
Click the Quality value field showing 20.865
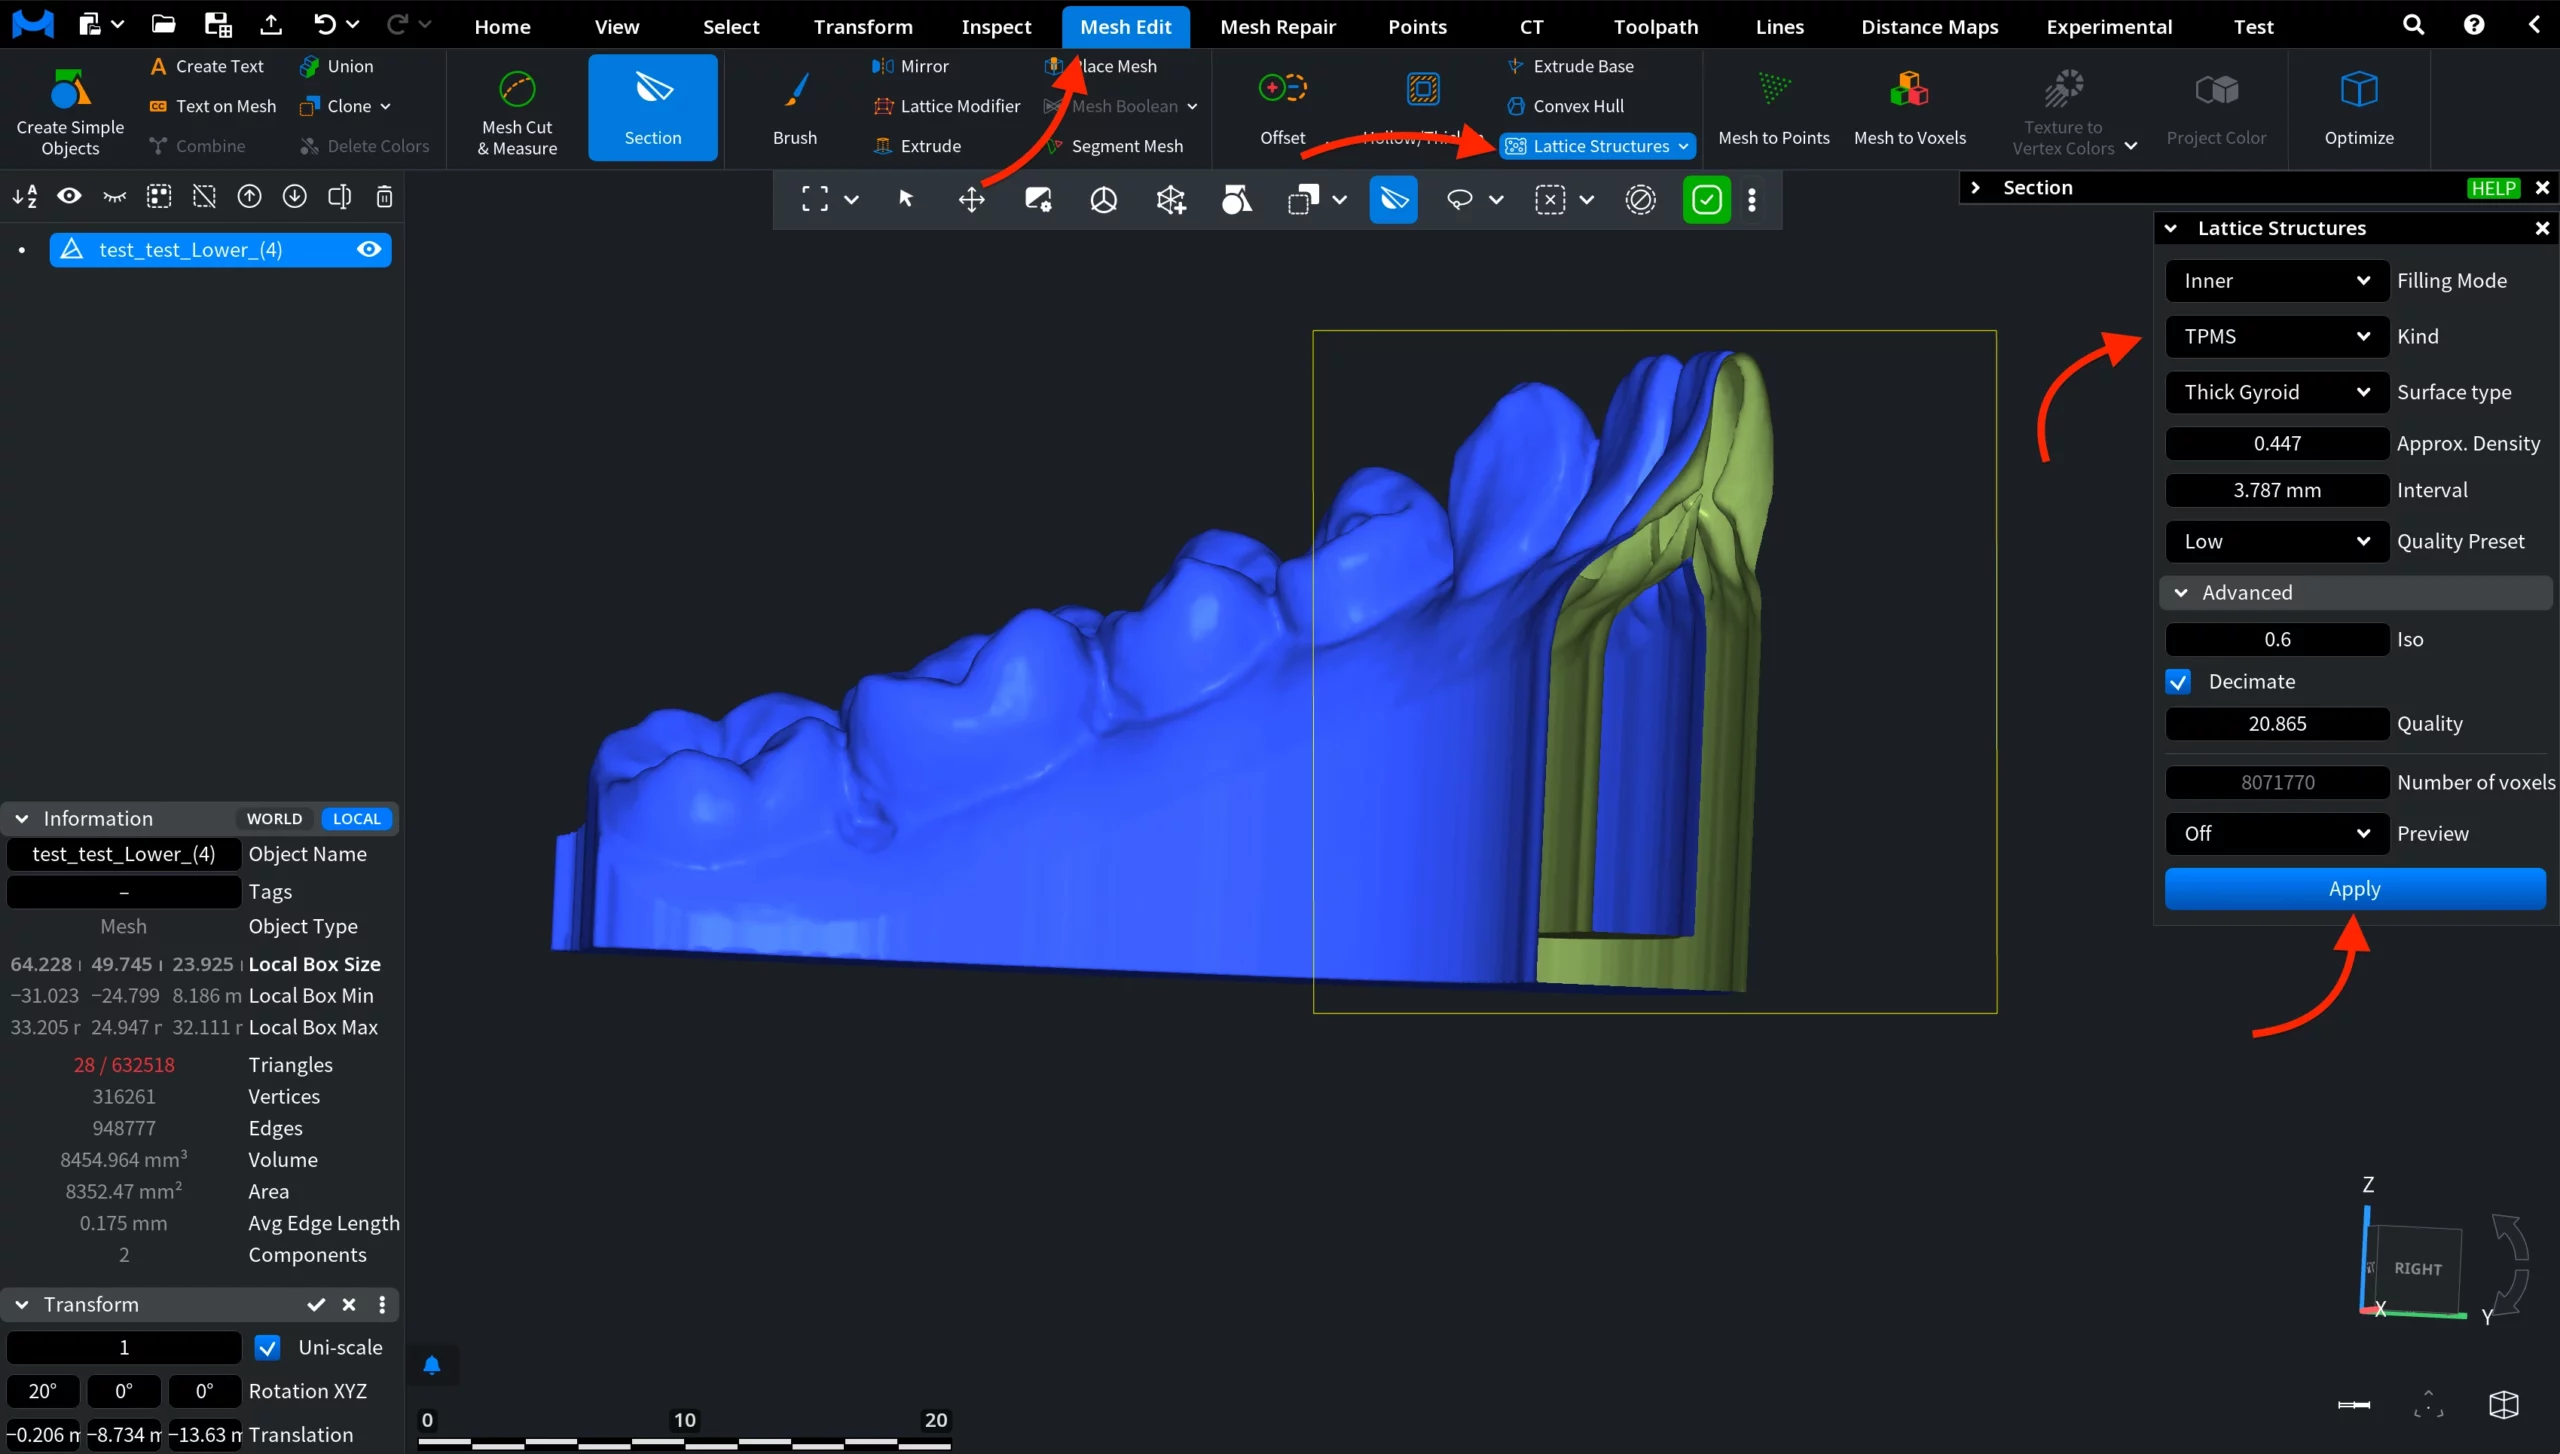2275,723
